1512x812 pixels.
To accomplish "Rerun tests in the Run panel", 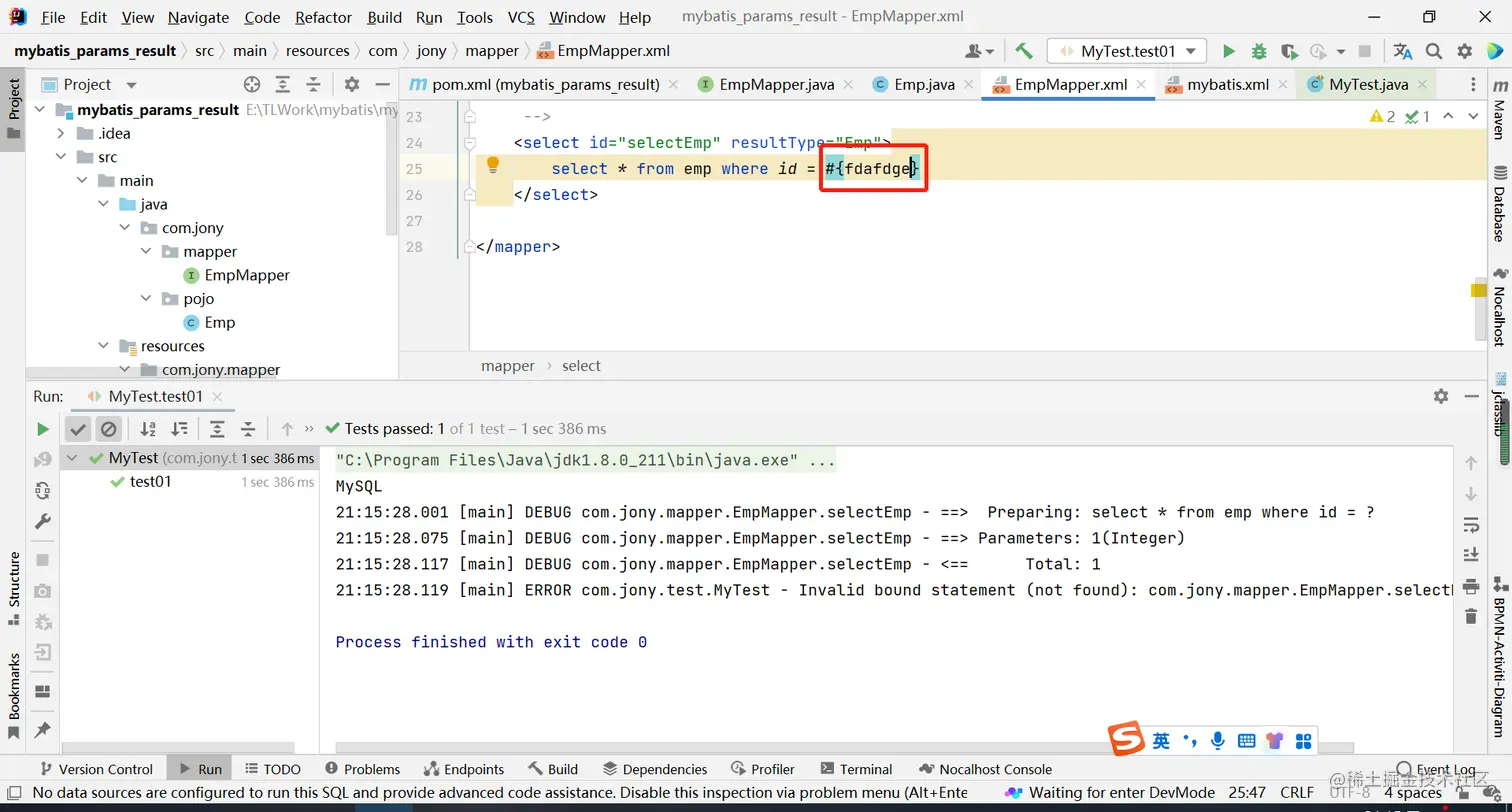I will (x=42, y=429).
